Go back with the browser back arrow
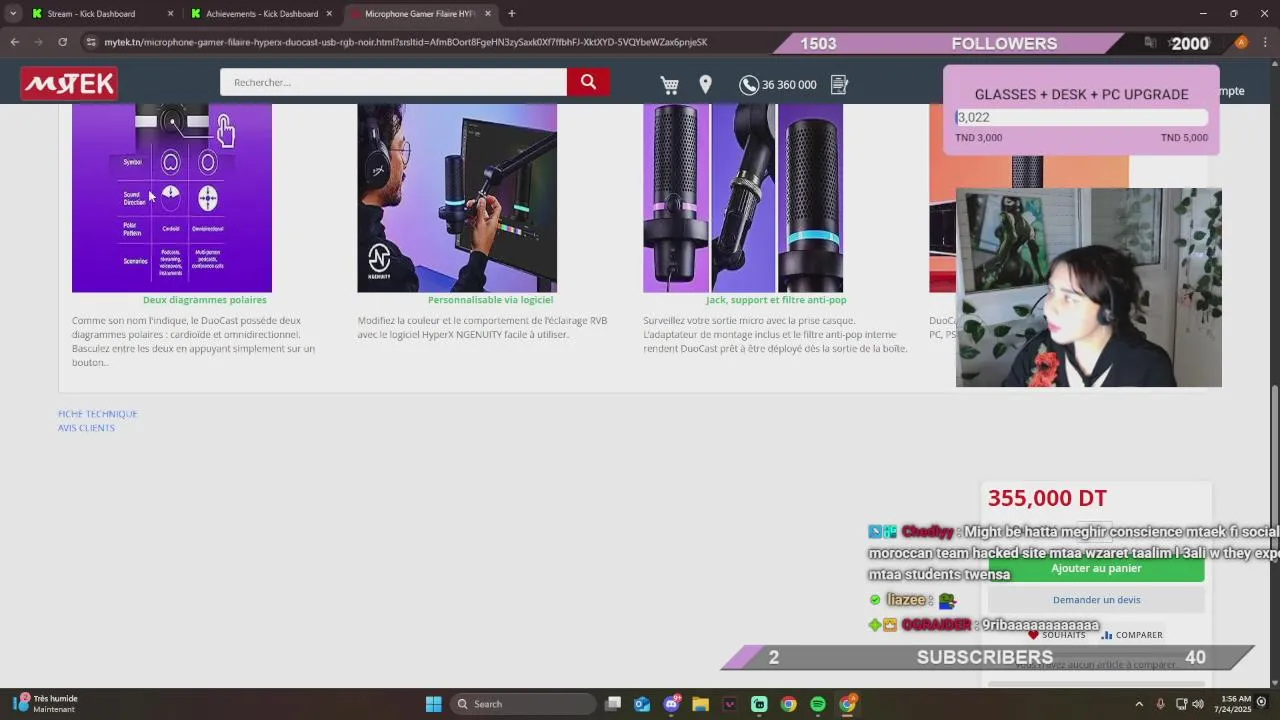Image resolution: width=1280 pixels, height=720 pixels. (14, 42)
